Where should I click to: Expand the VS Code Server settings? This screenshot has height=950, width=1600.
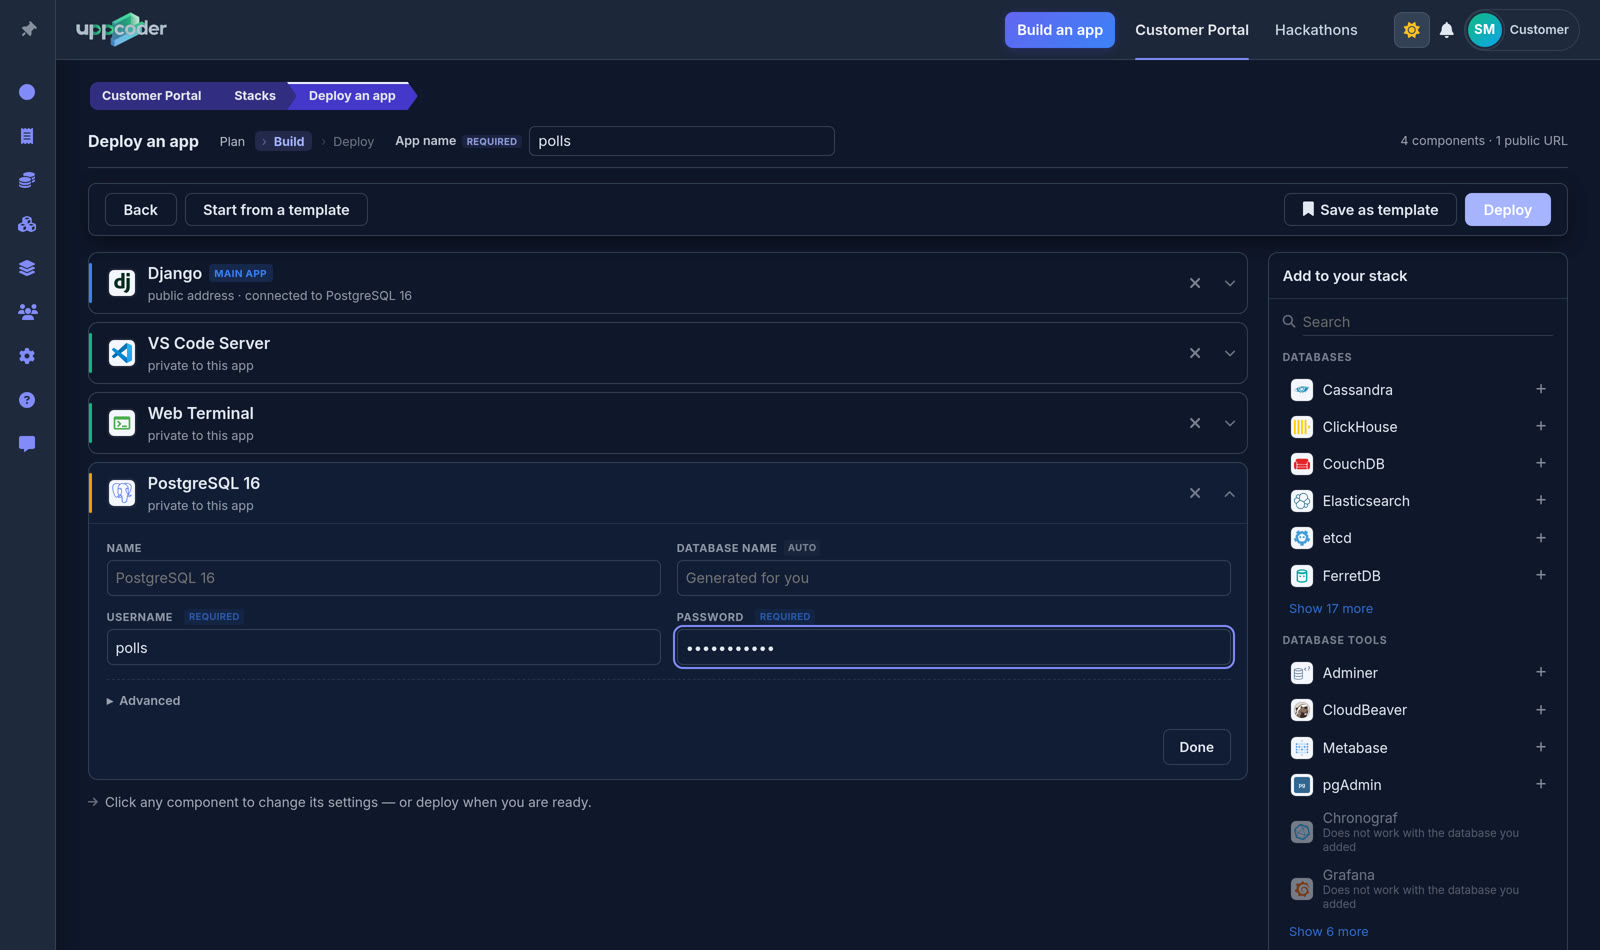coord(1229,353)
